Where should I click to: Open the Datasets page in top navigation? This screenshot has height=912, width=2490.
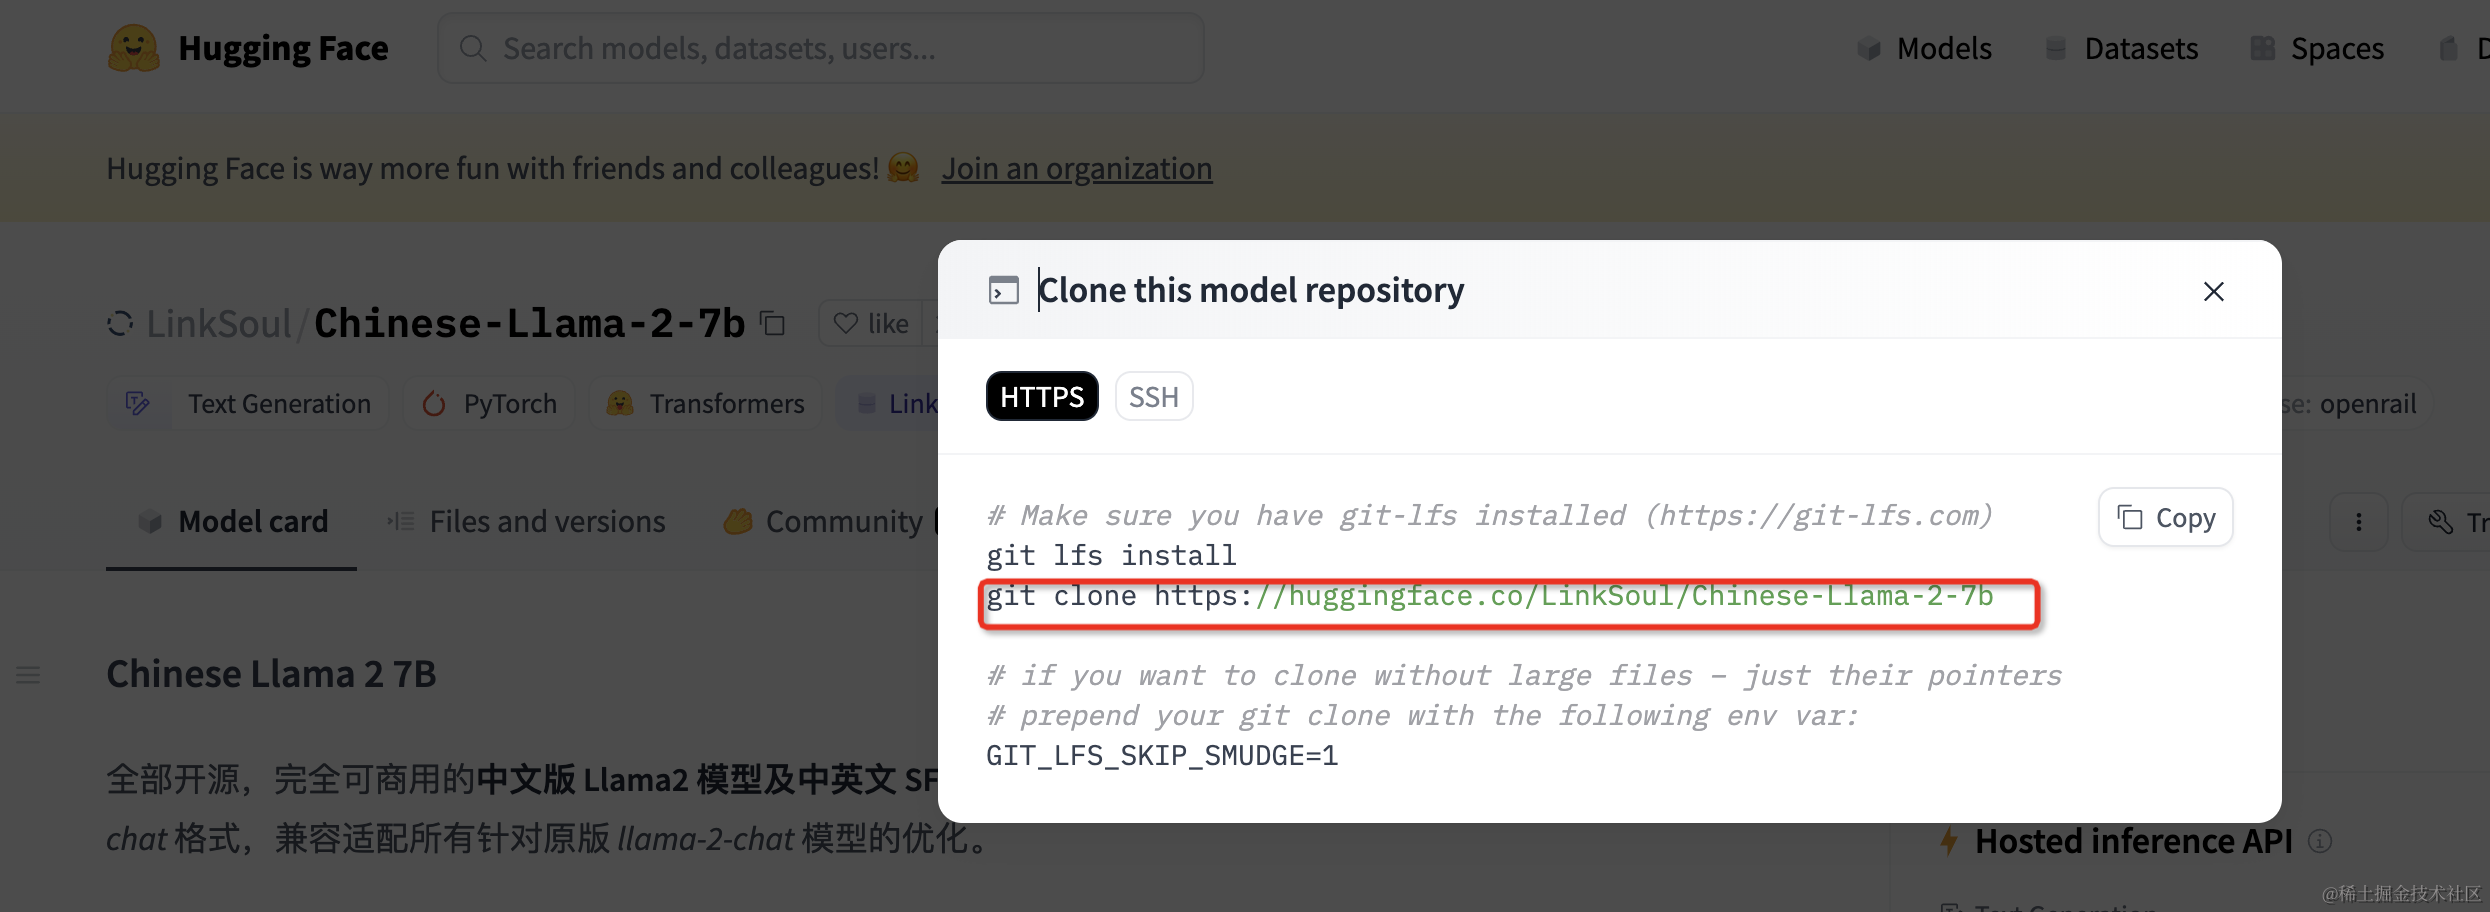click(x=2121, y=48)
